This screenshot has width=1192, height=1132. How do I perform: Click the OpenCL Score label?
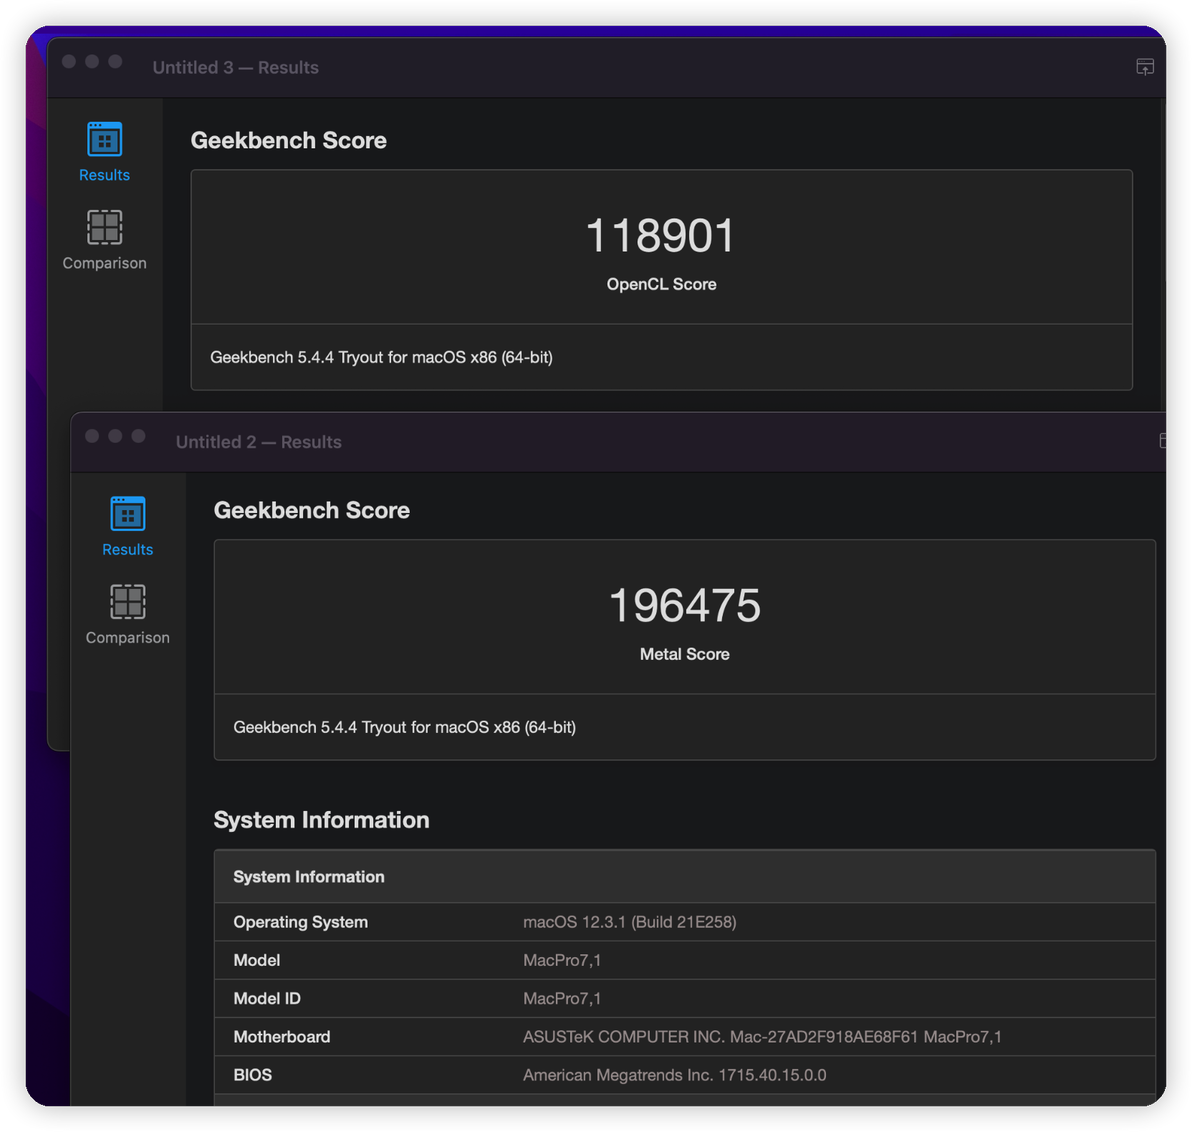(661, 284)
